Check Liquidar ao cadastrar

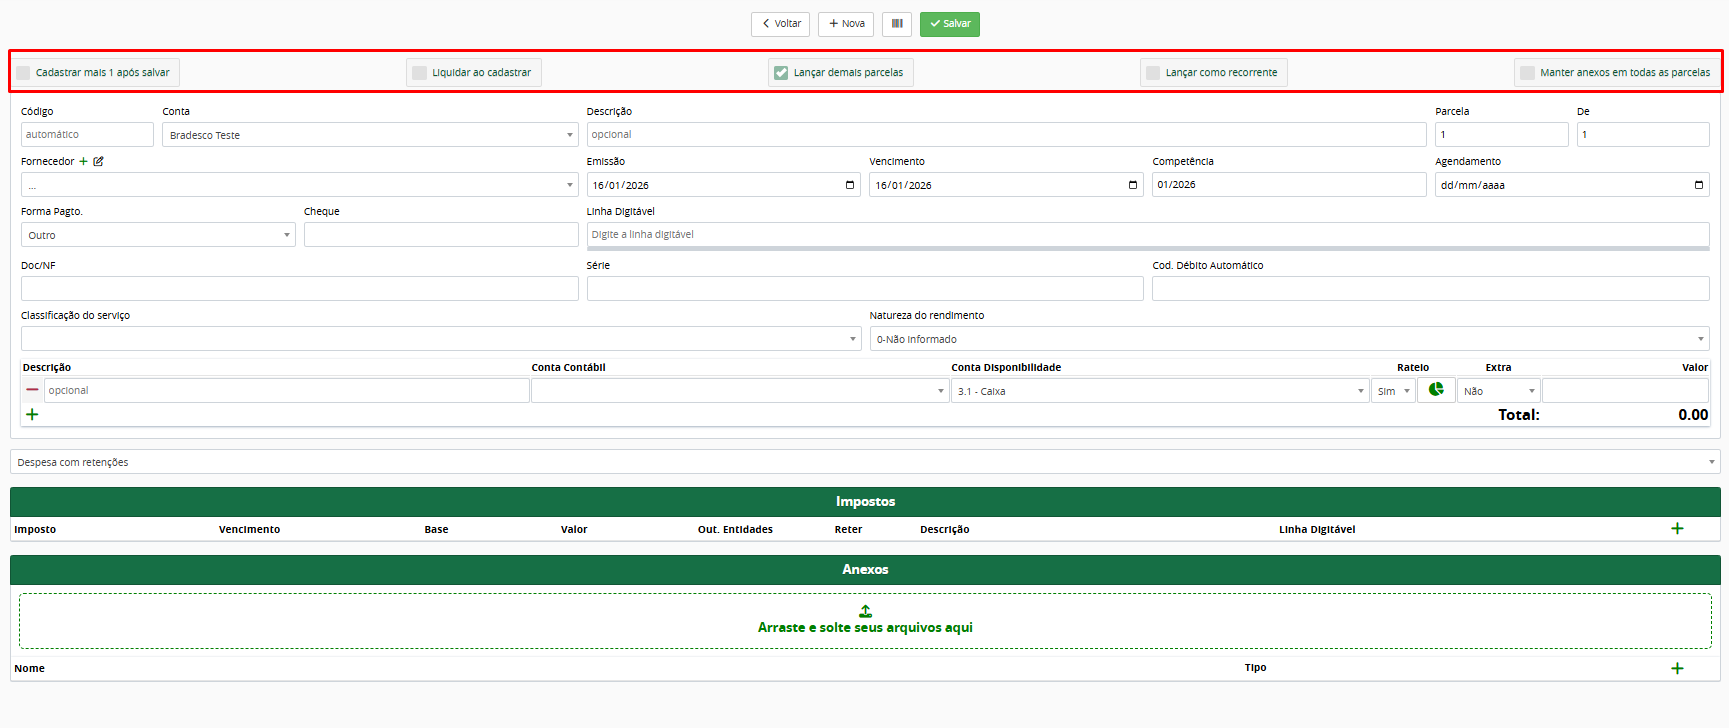click(x=420, y=73)
